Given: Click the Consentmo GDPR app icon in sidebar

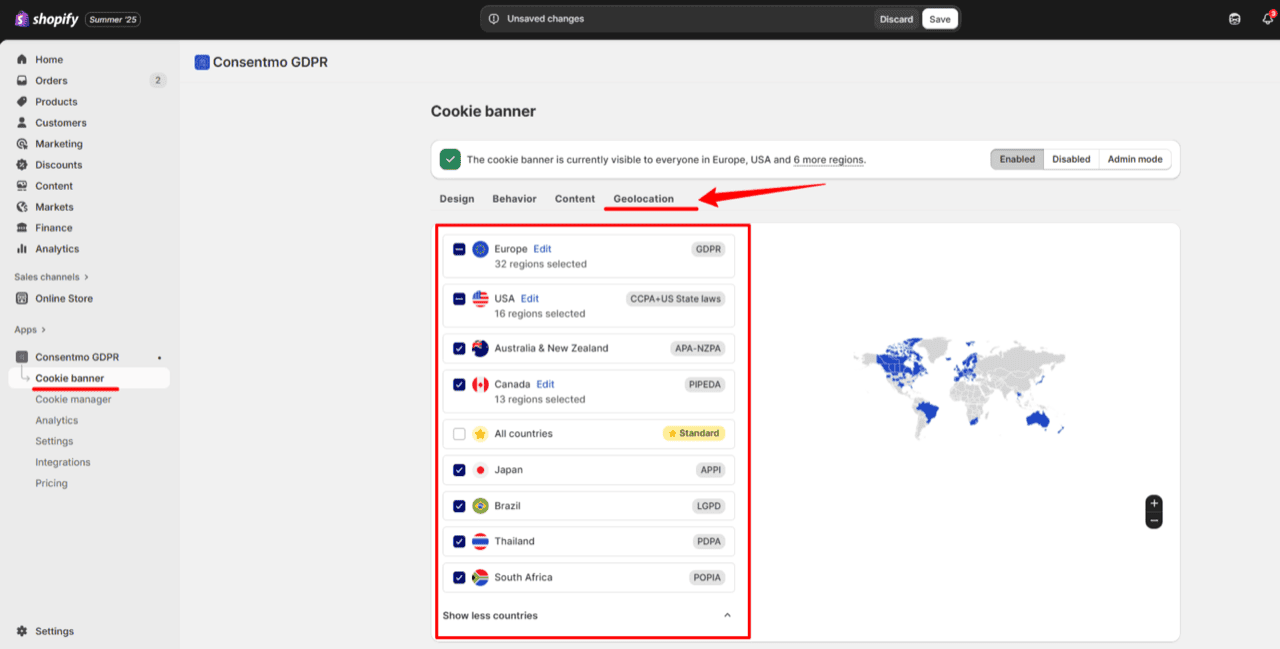Looking at the screenshot, I should coord(22,357).
